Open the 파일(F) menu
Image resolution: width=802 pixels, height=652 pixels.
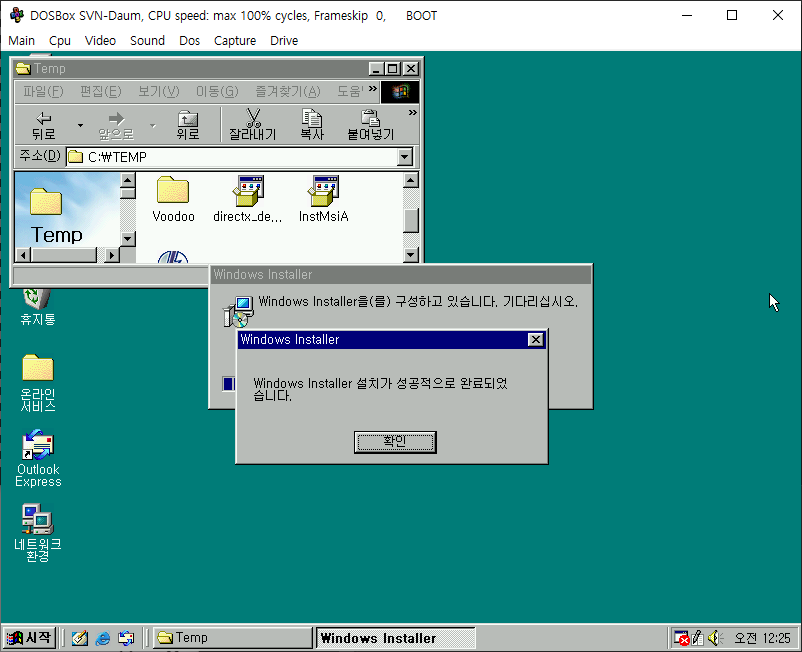(43, 92)
